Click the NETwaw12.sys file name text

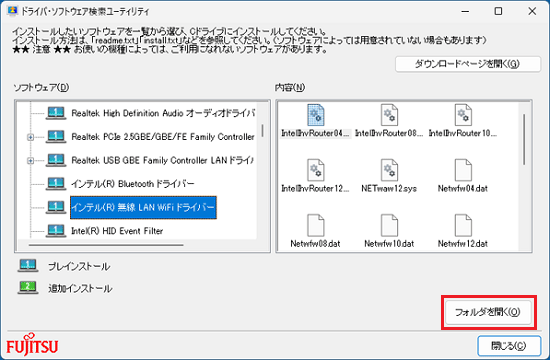click(389, 188)
